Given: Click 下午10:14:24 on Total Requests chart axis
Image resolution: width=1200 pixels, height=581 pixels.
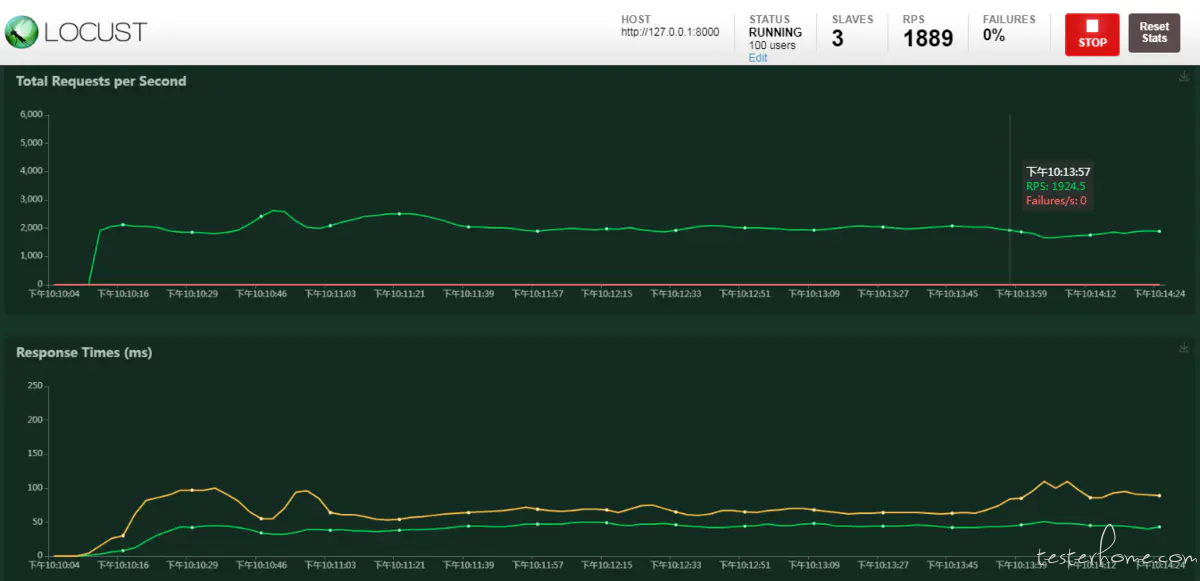Looking at the screenshot, I should coord(1159,294).
